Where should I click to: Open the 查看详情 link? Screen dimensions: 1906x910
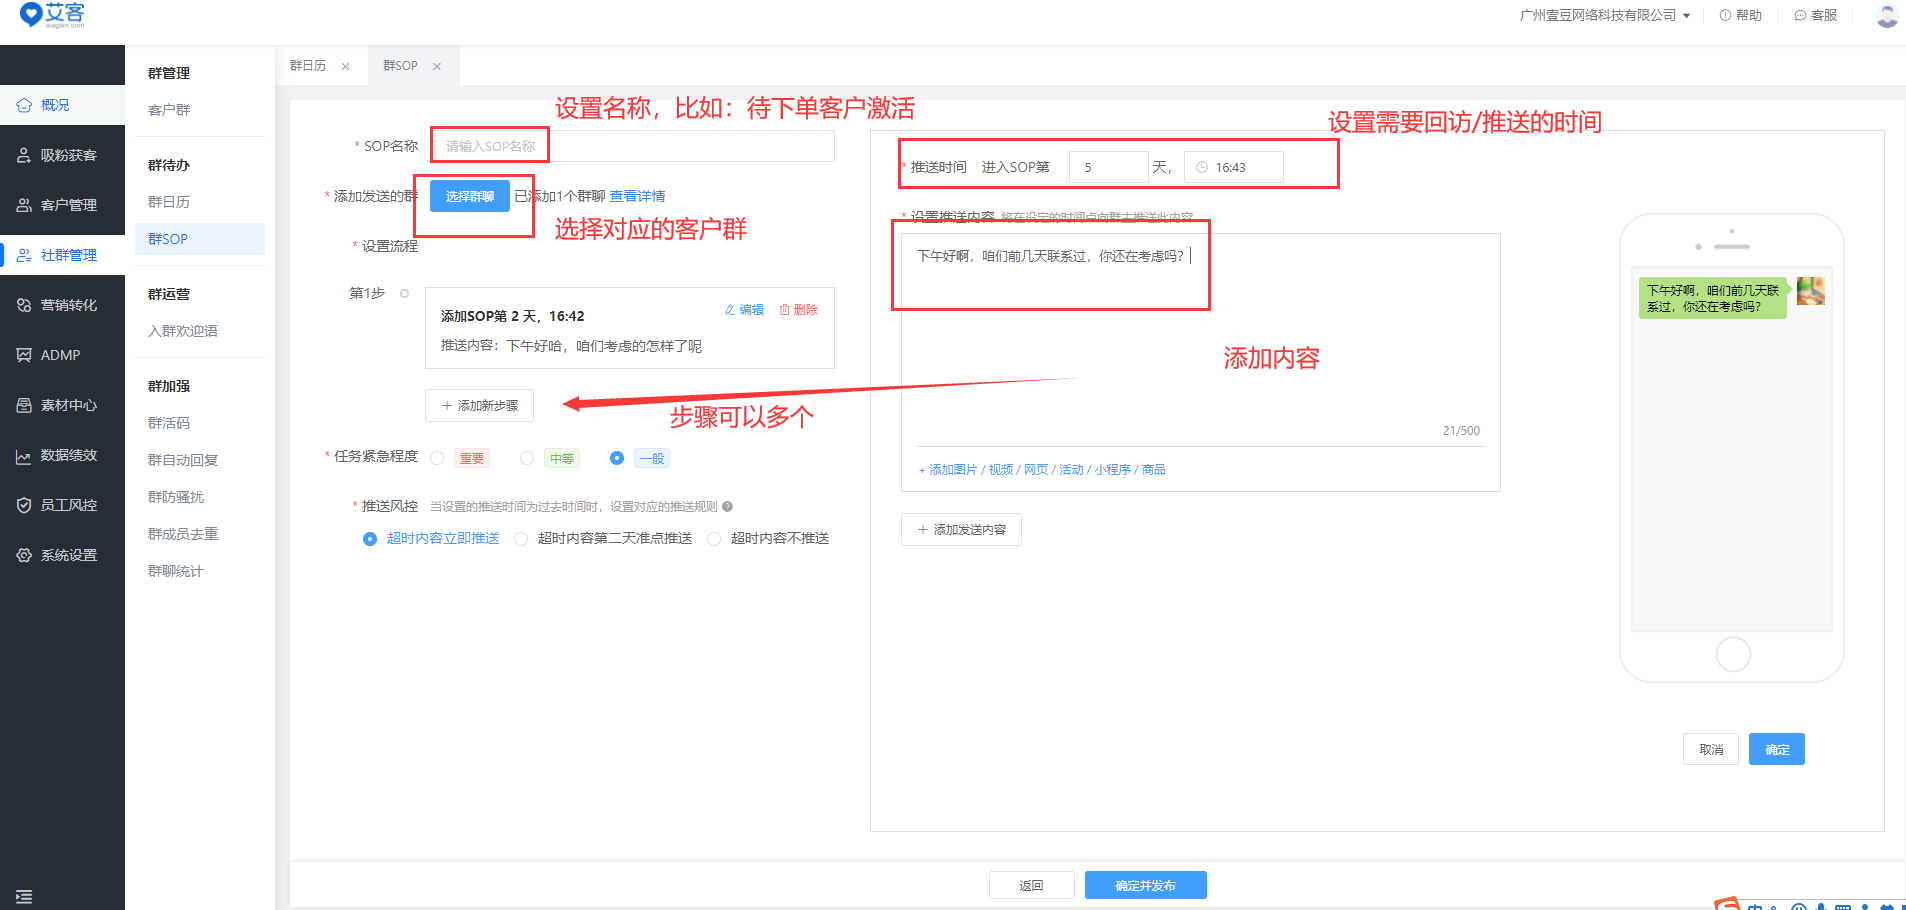tap(637, 196)
